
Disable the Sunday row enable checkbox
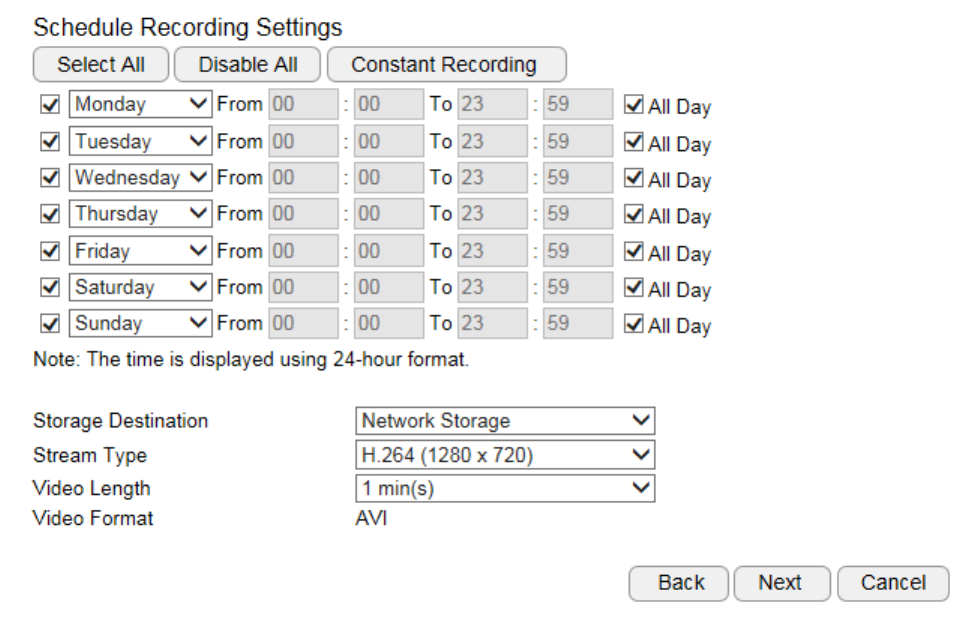[x=49, y=324]
